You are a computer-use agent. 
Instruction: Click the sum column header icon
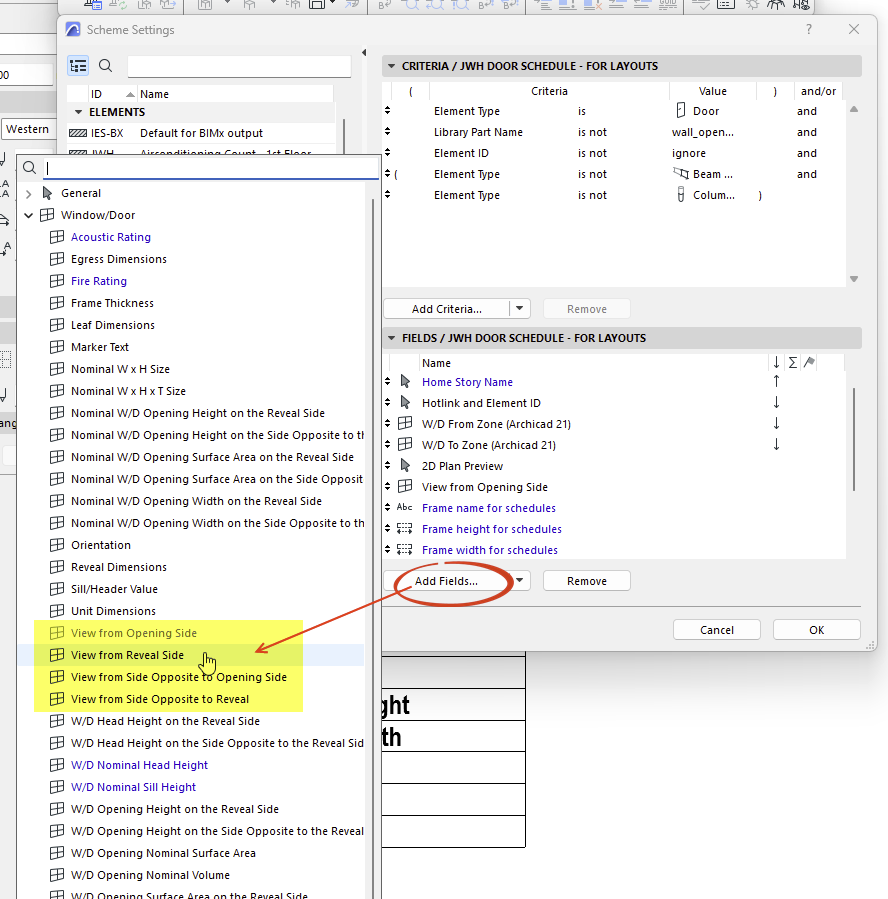pos(793,362)
